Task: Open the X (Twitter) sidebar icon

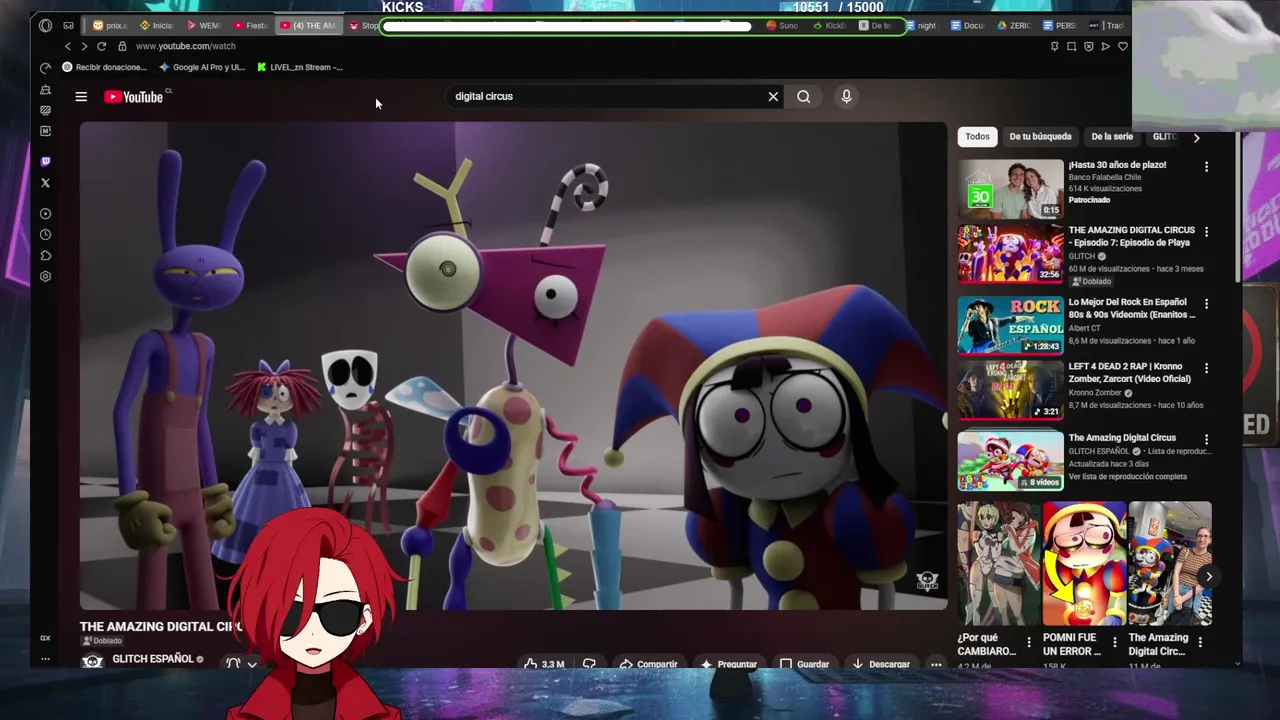Action: click(x=45, y=183)
